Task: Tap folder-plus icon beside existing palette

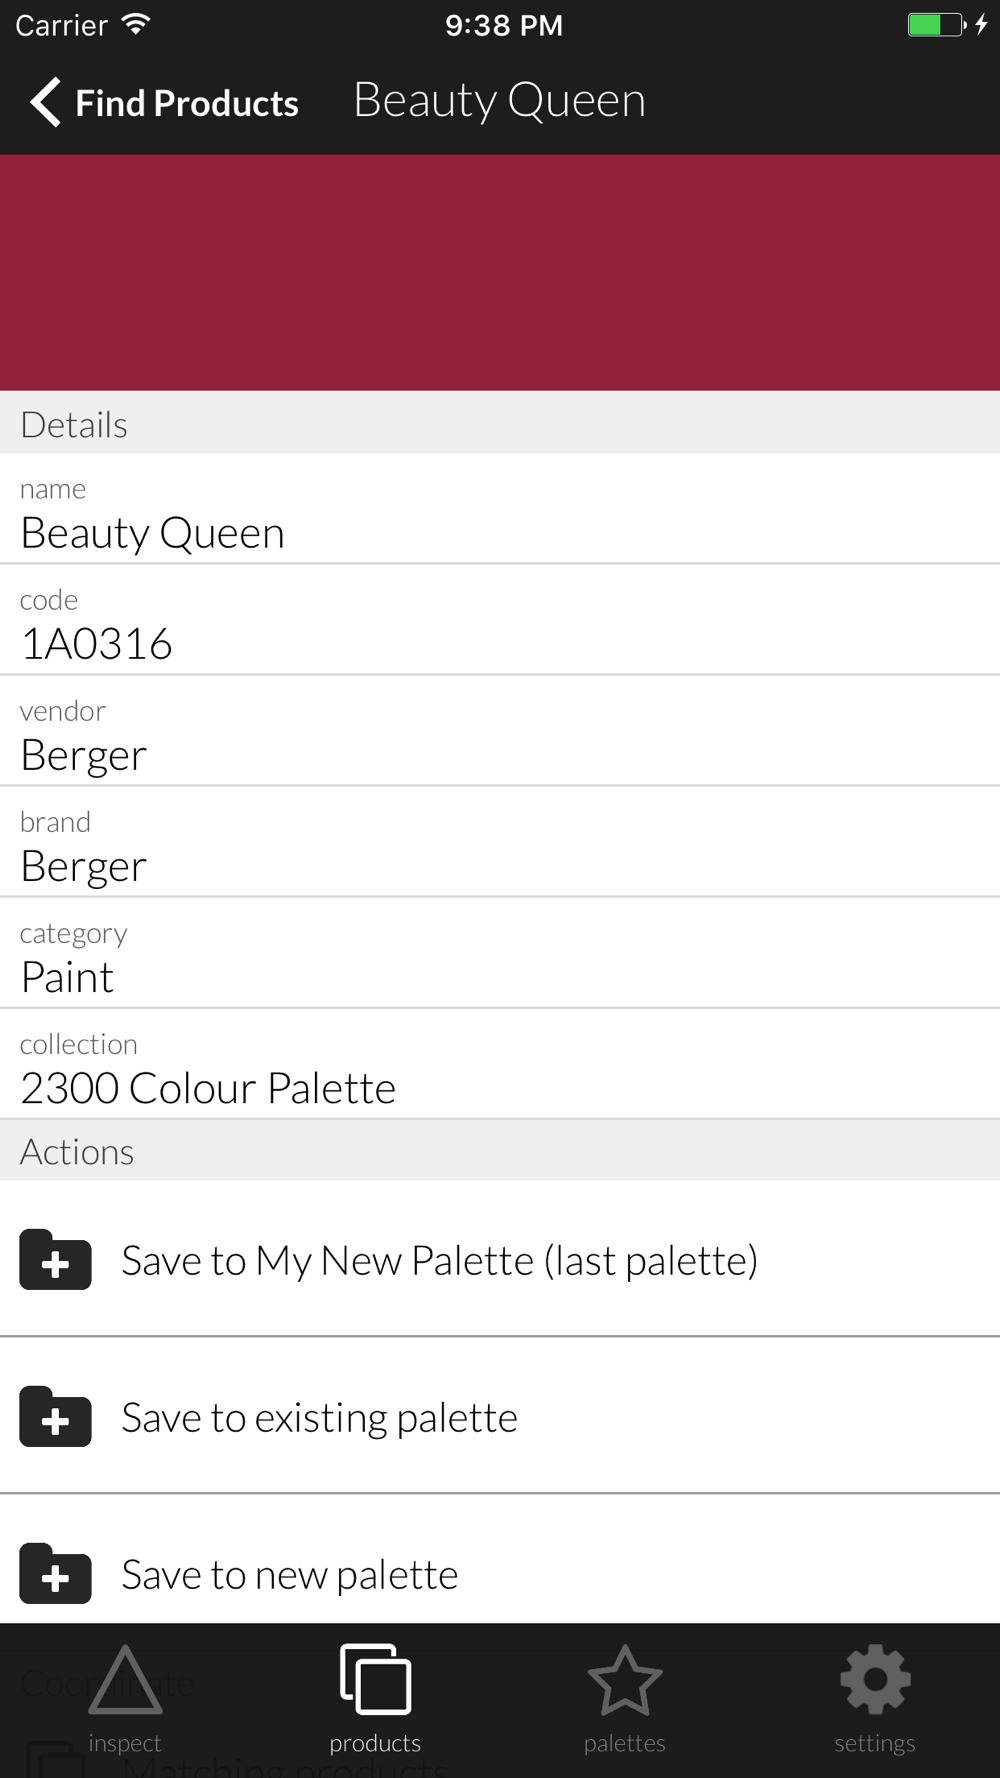Action: point(55,1417)
